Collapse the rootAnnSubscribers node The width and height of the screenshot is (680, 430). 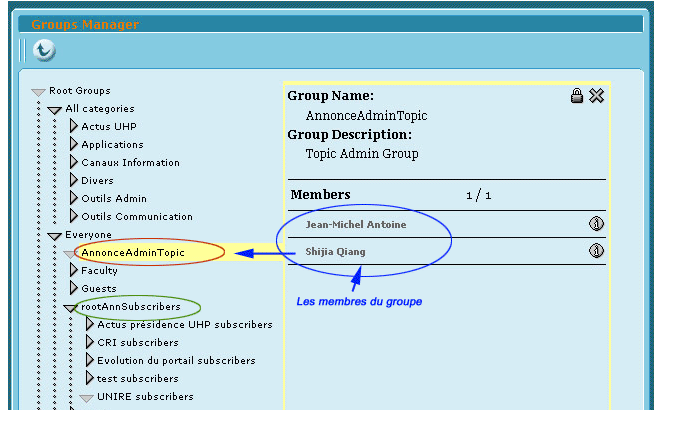click(x=70, y=307)
